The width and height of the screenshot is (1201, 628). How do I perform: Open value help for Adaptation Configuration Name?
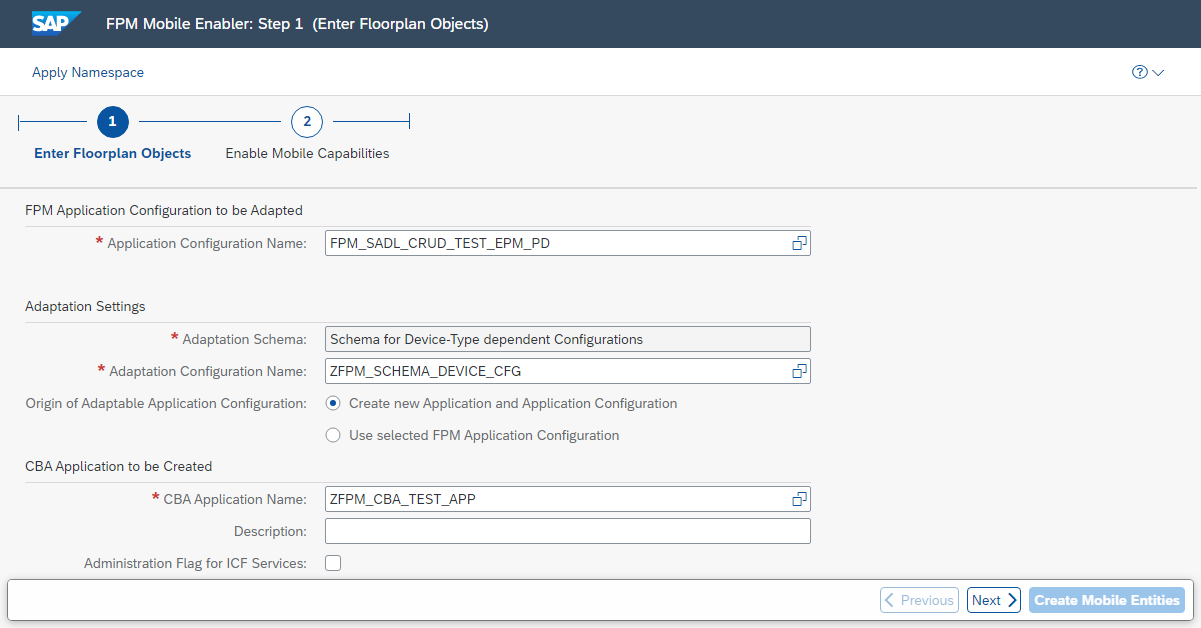point(798,371)
